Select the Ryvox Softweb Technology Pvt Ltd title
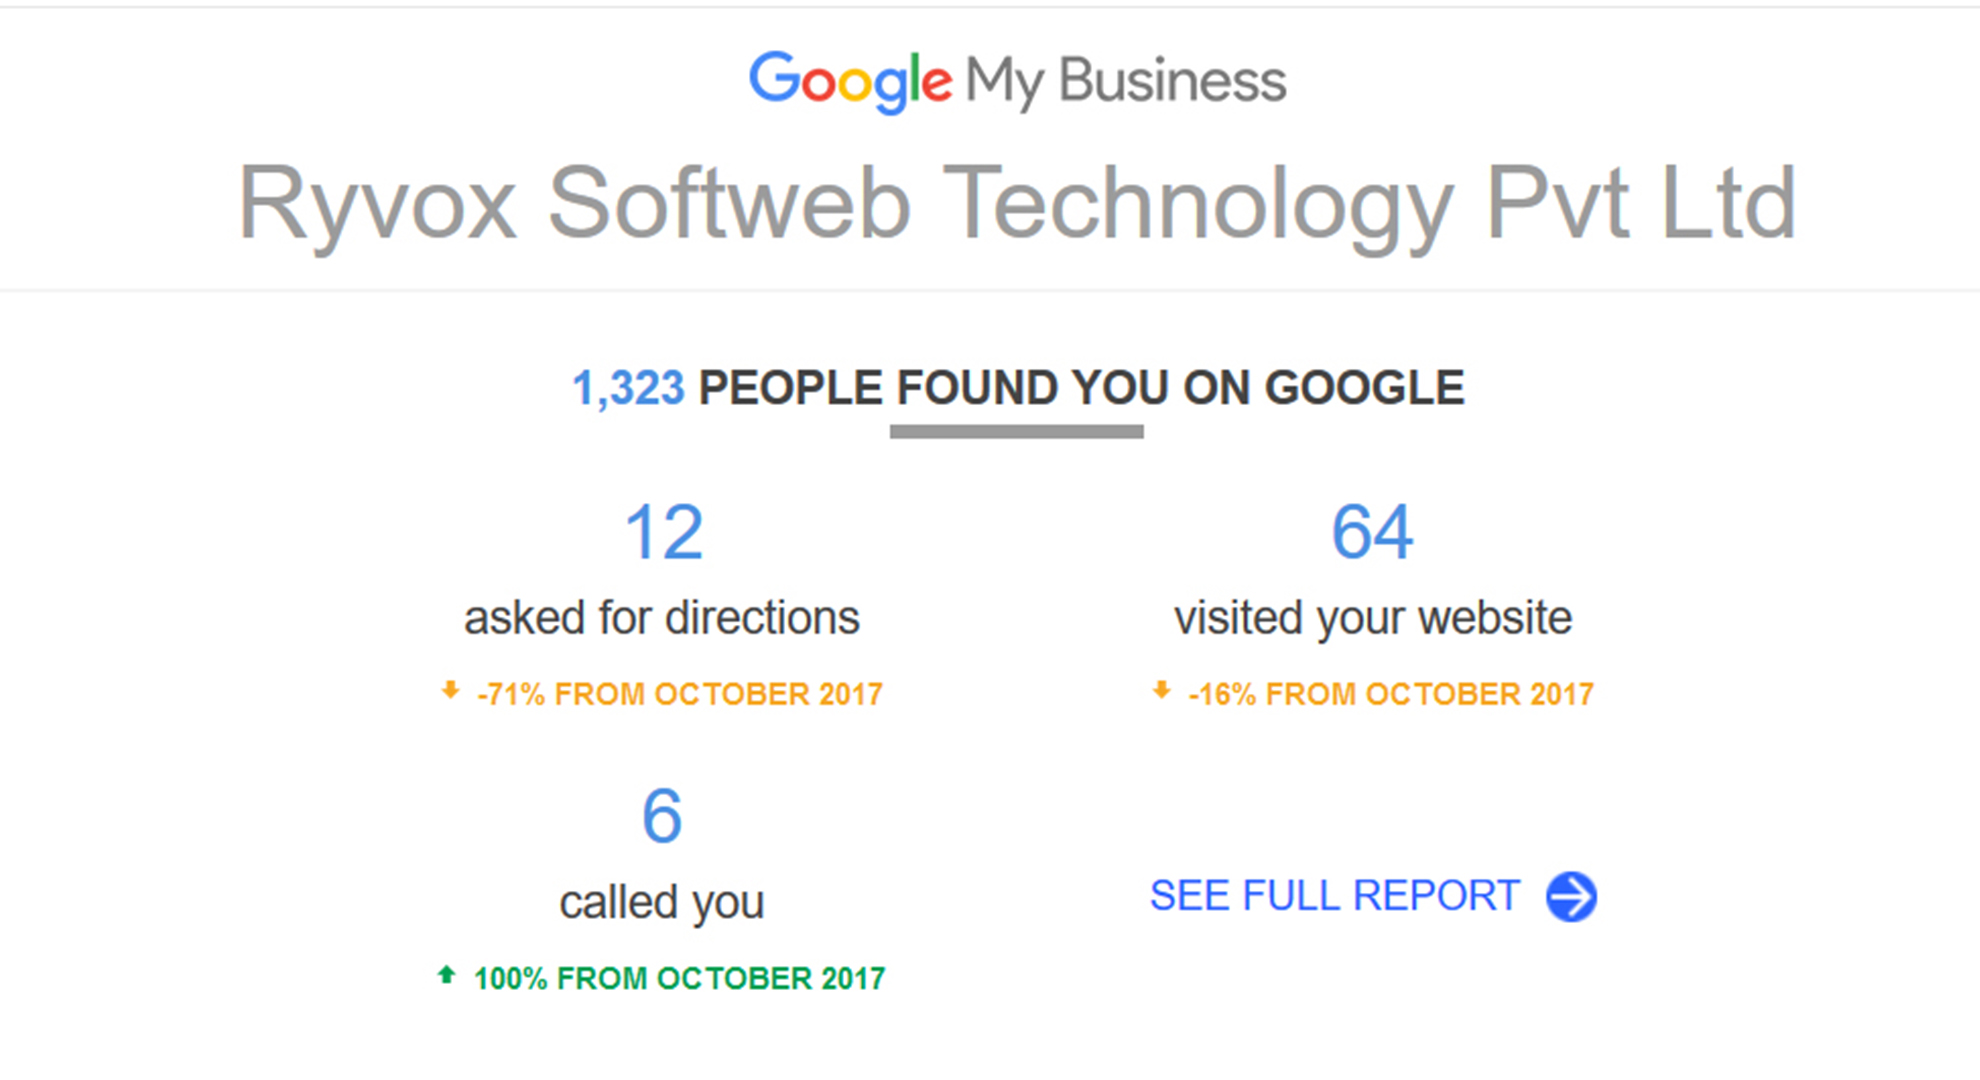The image size is (1980, 1080). 1017,205
